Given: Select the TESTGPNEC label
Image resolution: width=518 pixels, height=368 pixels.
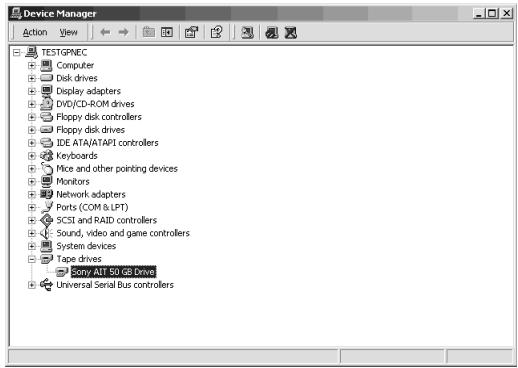Looking at the screenshot, I should pyautogui.click(x=64, y=53).
